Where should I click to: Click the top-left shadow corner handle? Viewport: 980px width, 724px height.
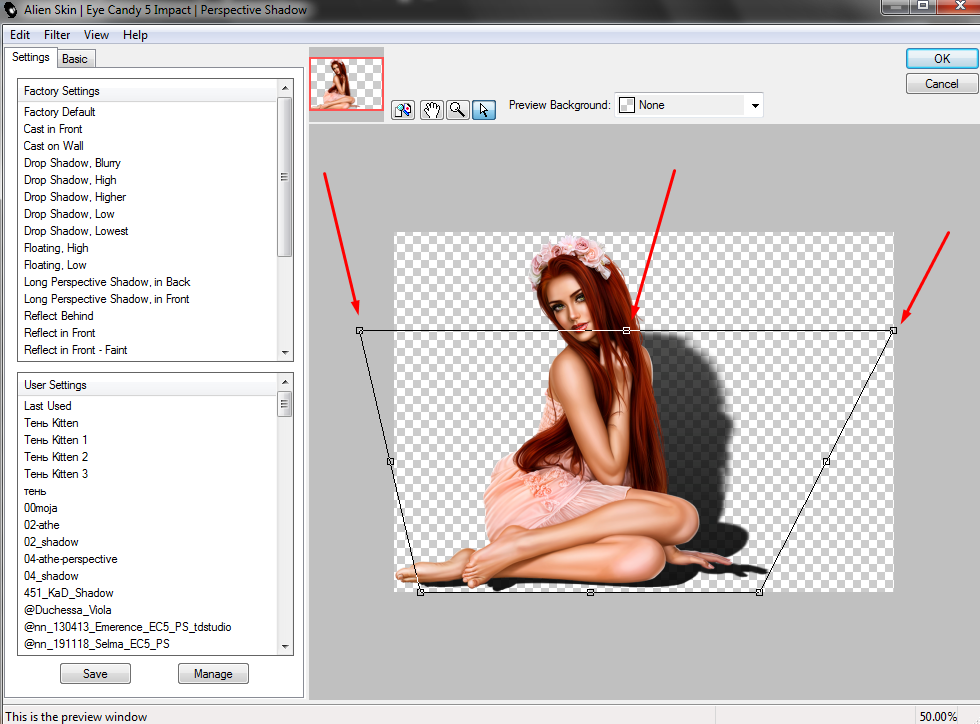[x=360, y=330]
